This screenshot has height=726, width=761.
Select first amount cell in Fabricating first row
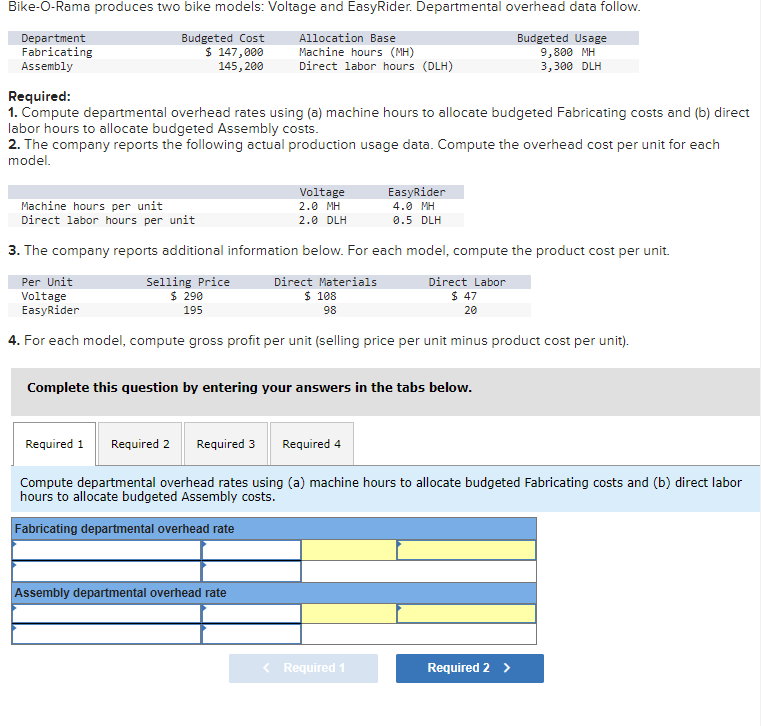point(251,550)
